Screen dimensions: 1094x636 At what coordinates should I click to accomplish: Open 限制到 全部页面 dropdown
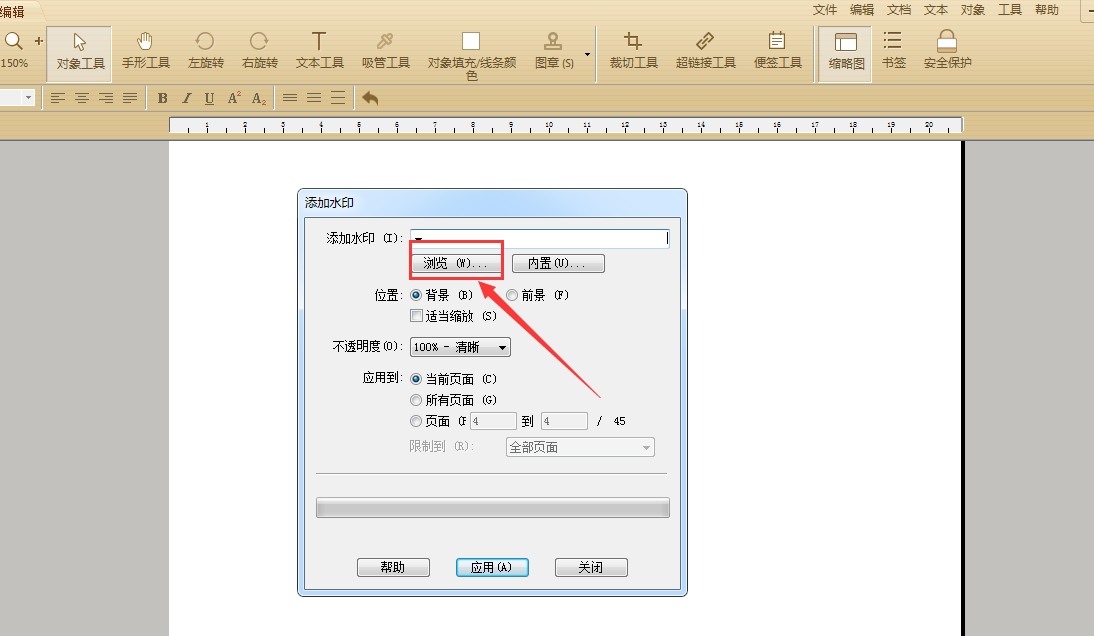coord(580,447)
